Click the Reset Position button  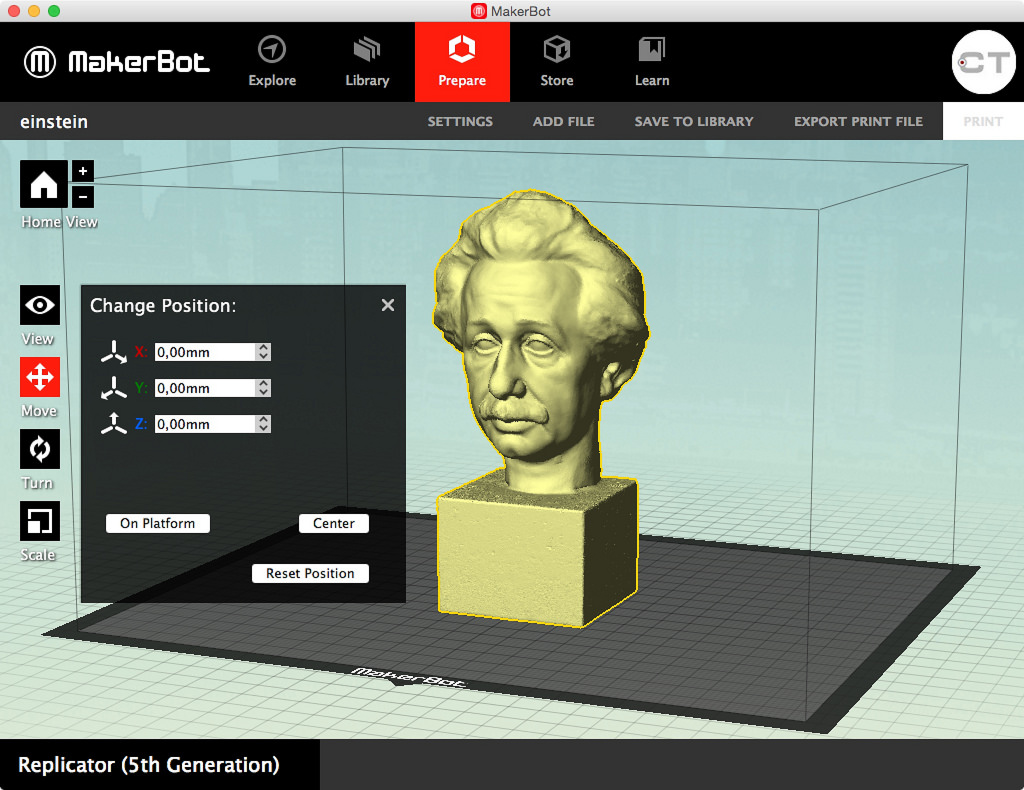coord(310,573)
